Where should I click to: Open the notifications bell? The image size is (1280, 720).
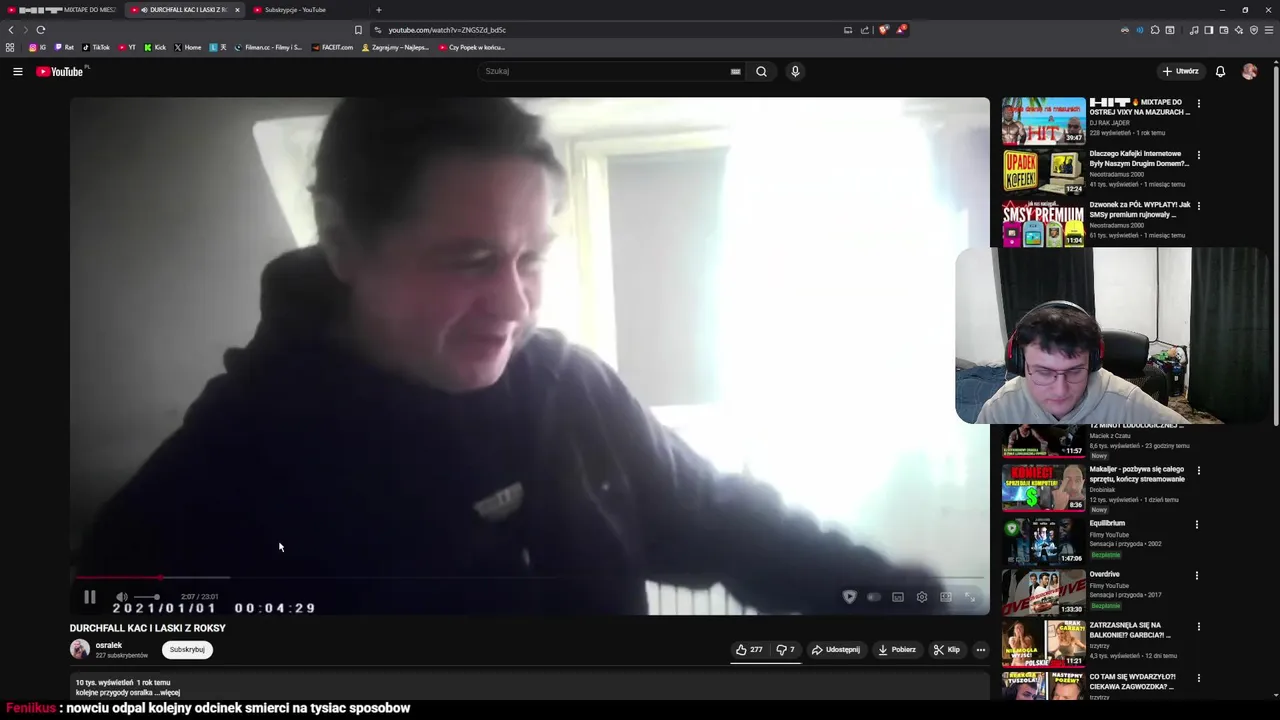pos(1220,71)
